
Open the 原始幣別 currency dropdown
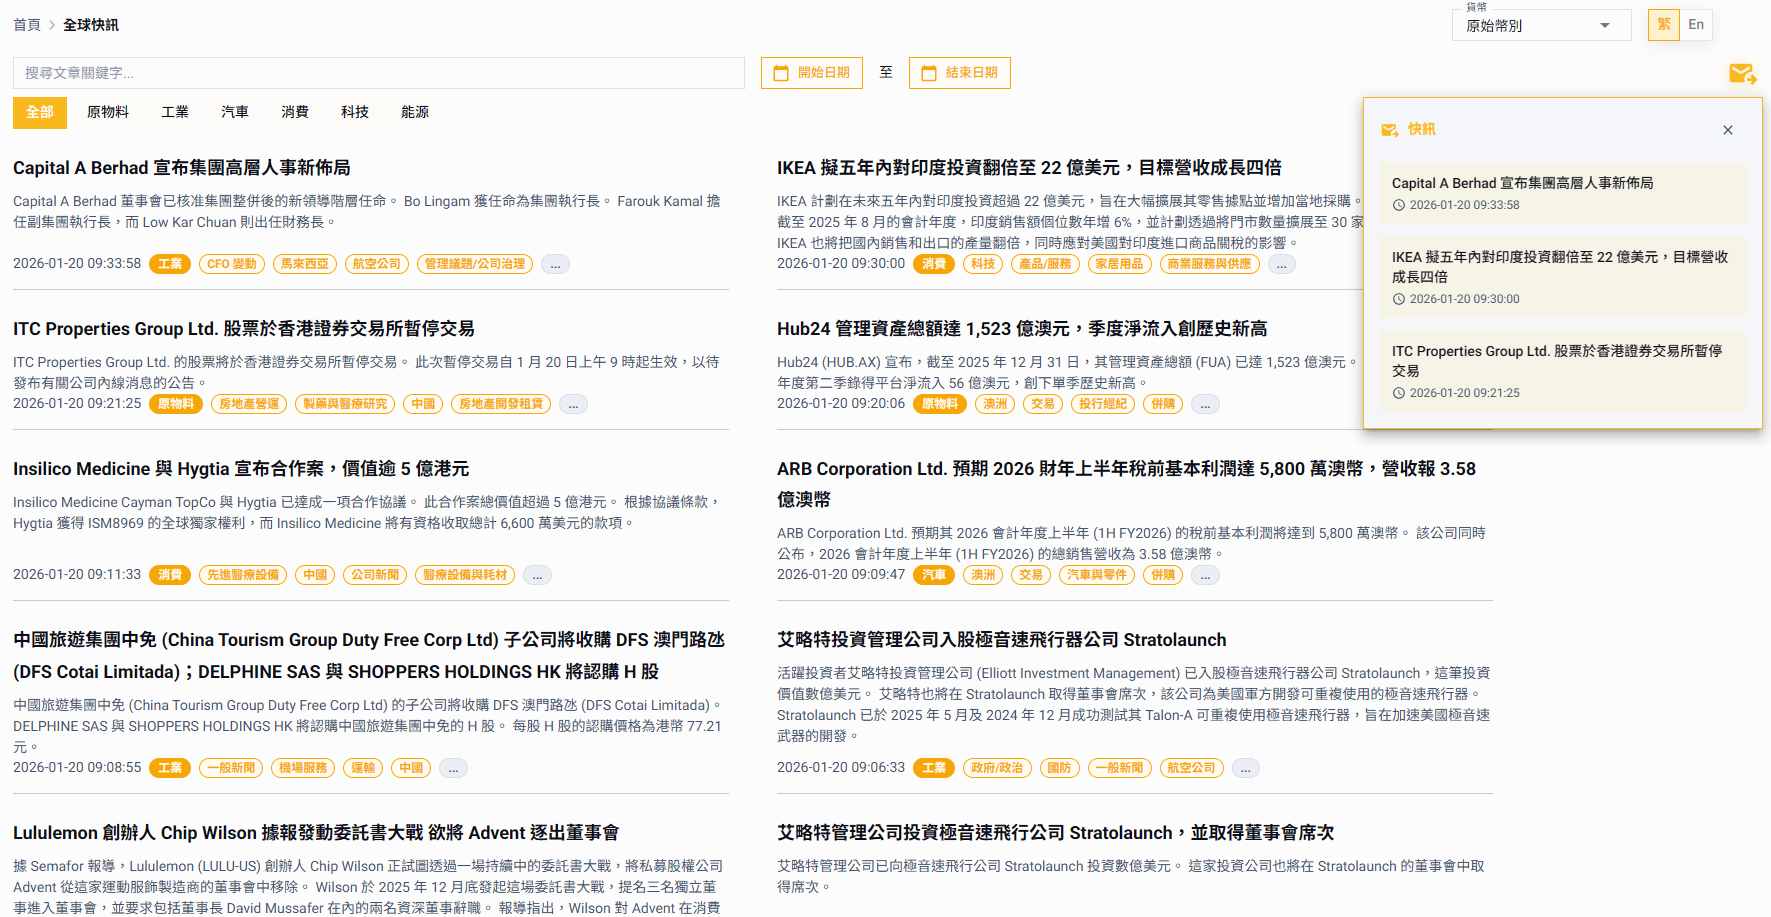click(1541, 24)
